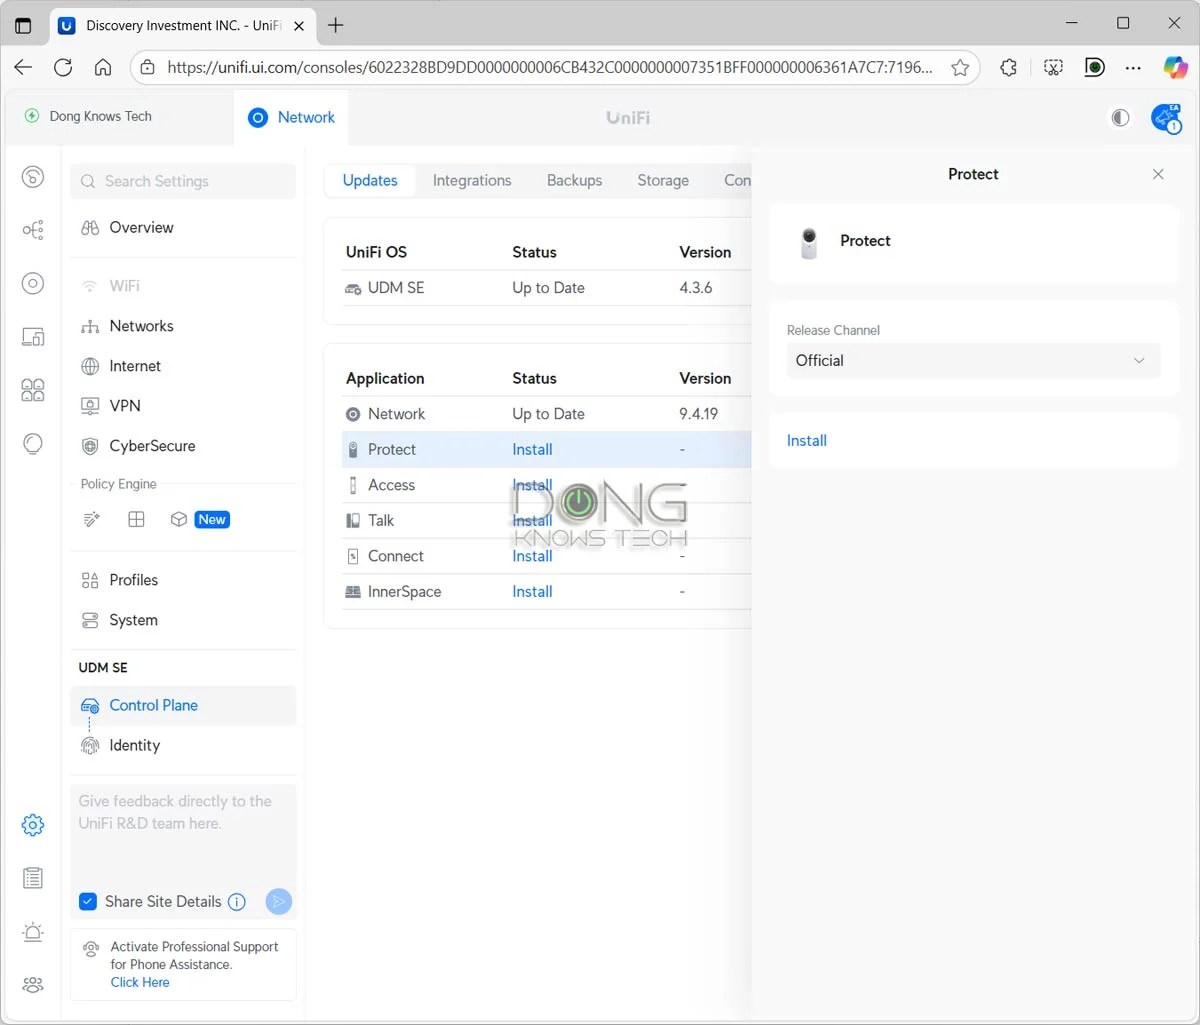Screen dimensions: 1200x1025
Task: Click browser refresh button
Action: point(63,67)
